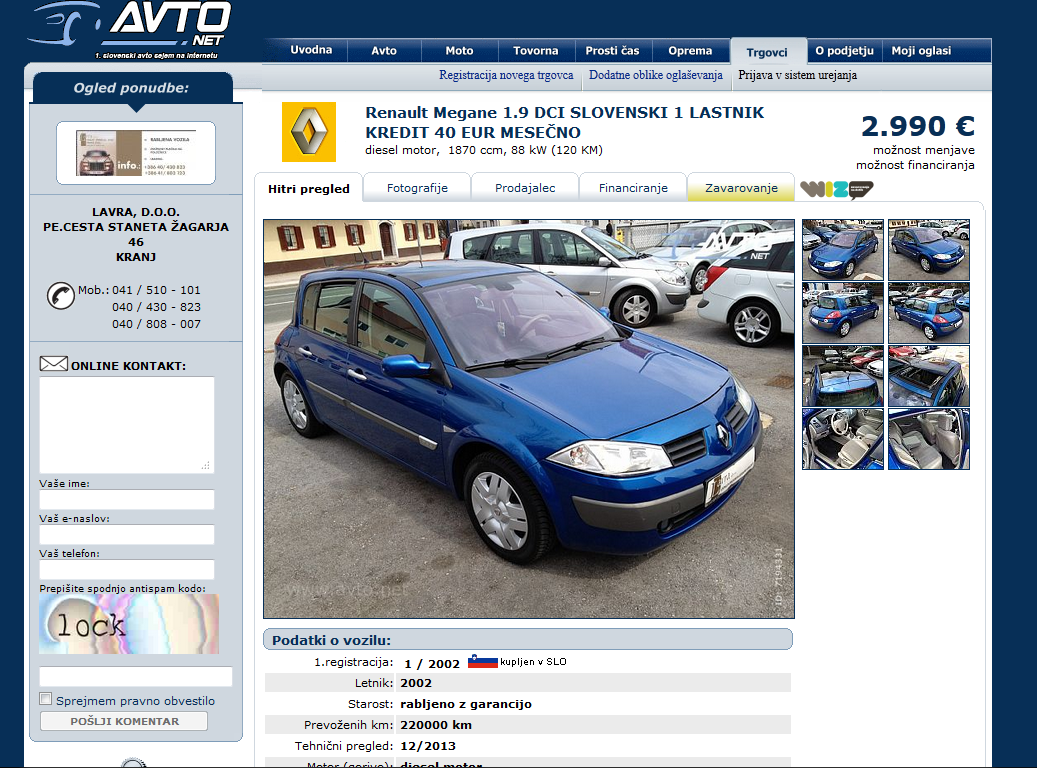Open the Uvodna menu item

point(311,50)
